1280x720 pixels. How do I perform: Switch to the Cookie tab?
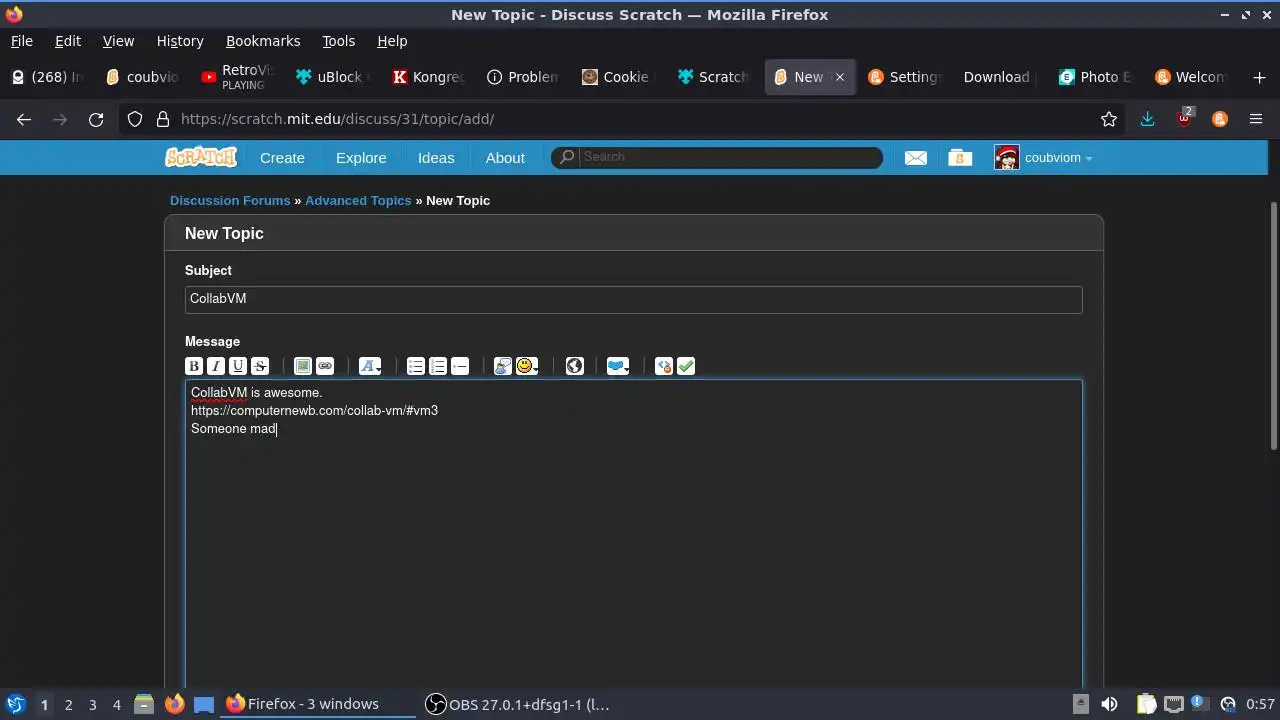click(x=617, y=77)
